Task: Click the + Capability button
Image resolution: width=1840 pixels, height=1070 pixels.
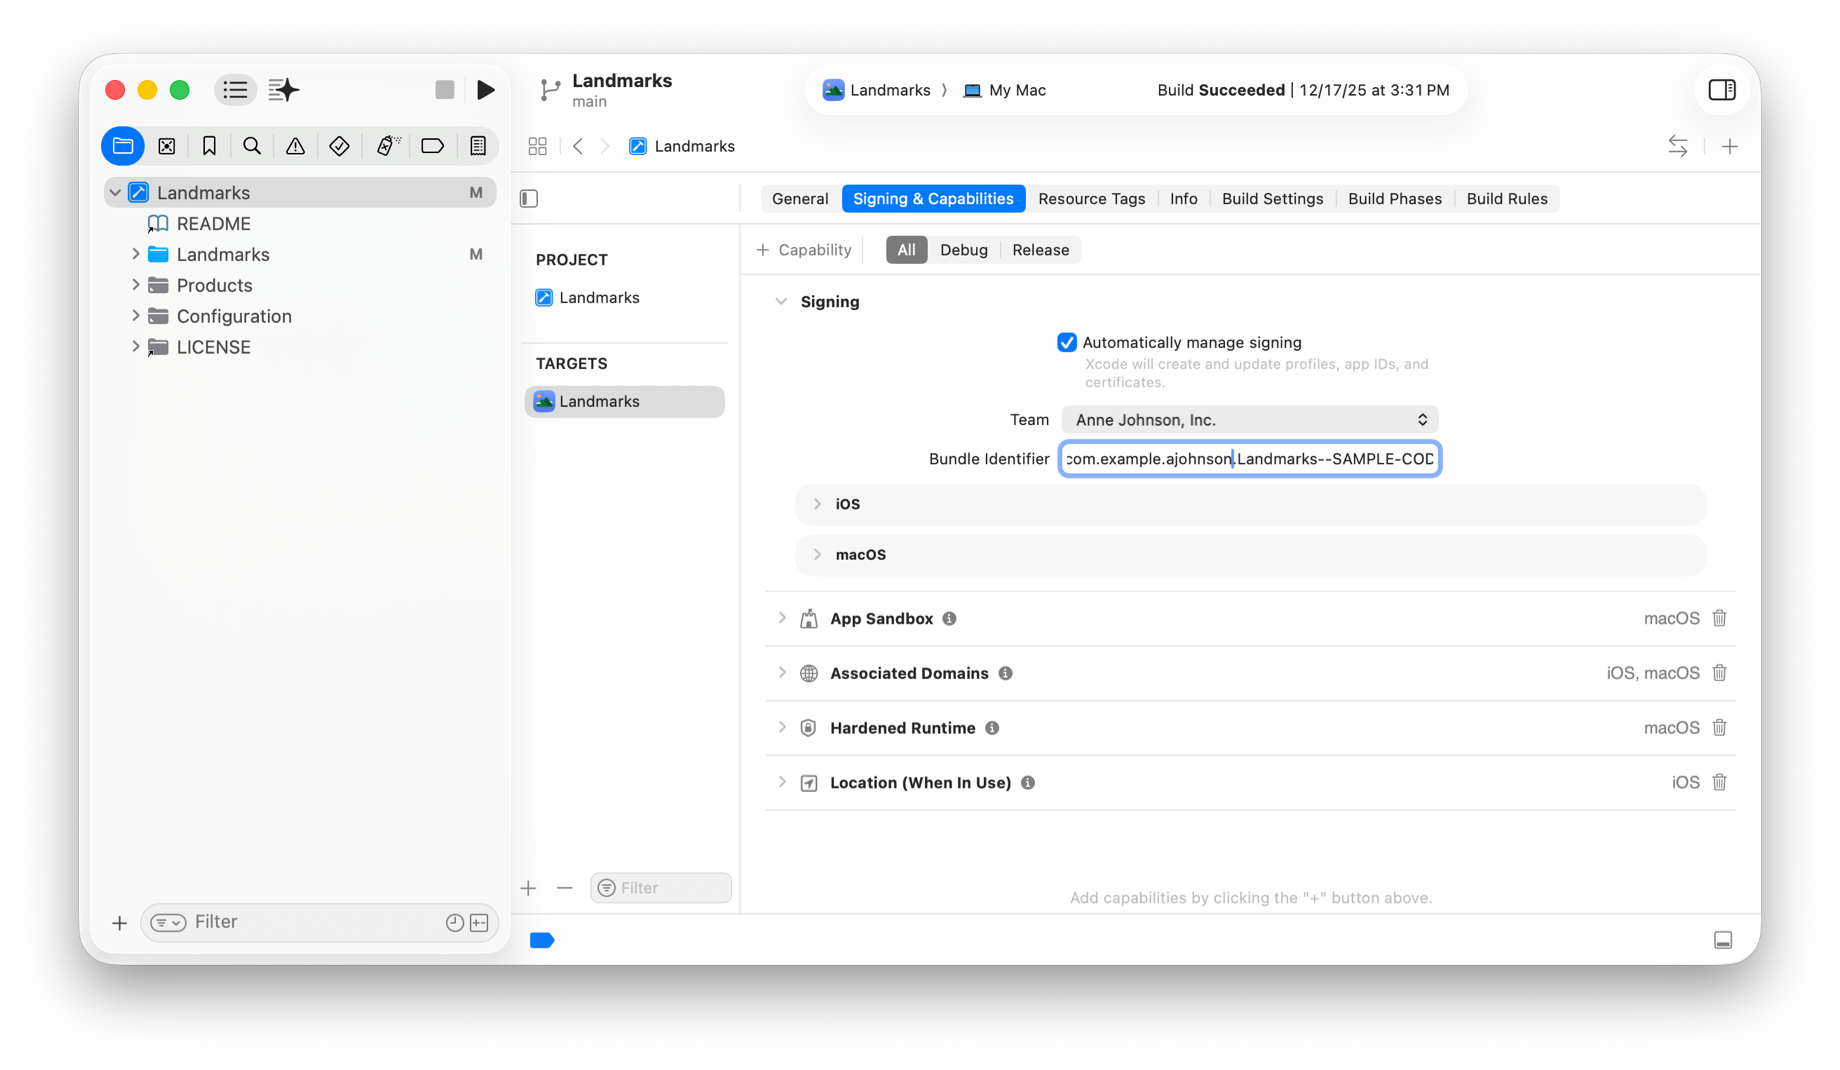Action: coord(804,250)
